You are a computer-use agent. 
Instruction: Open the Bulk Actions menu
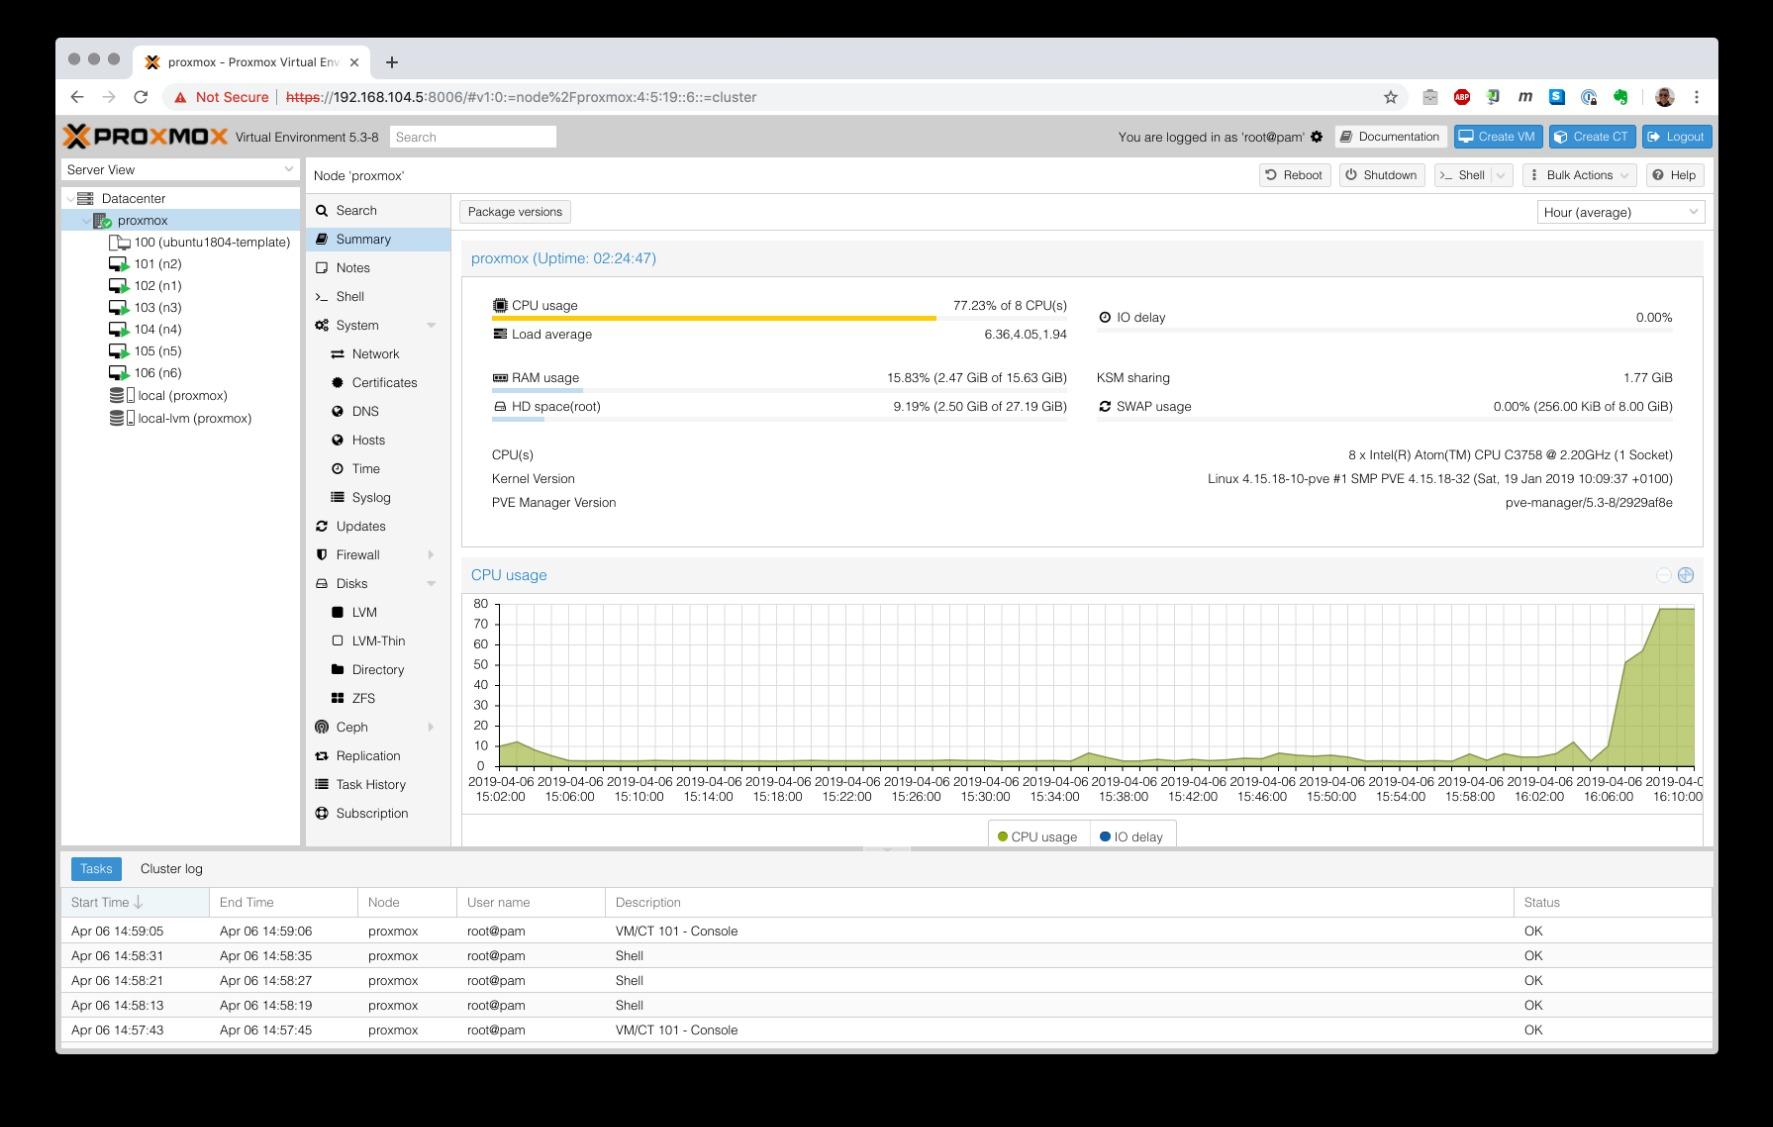point(1579,175)
